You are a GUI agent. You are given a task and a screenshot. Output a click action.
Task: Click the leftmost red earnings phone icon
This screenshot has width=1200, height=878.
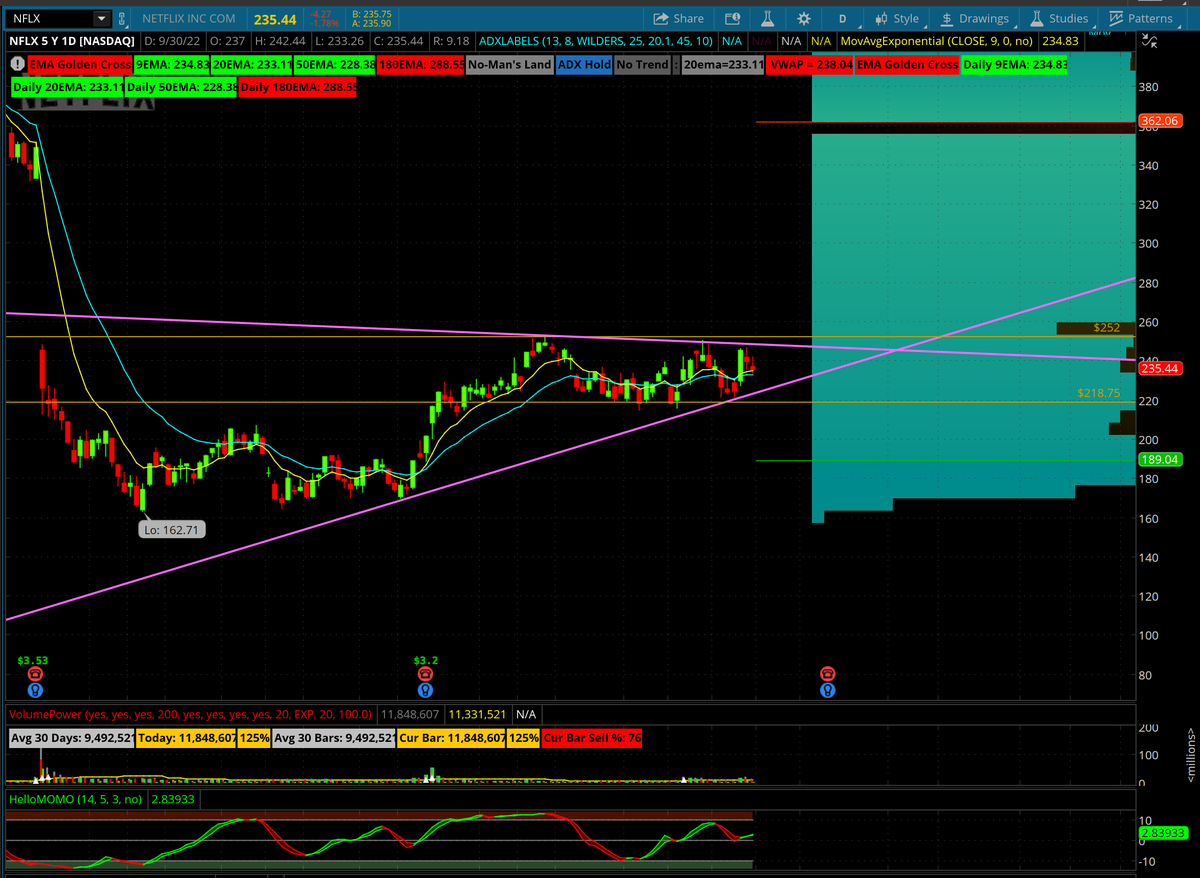pos(36,674)
